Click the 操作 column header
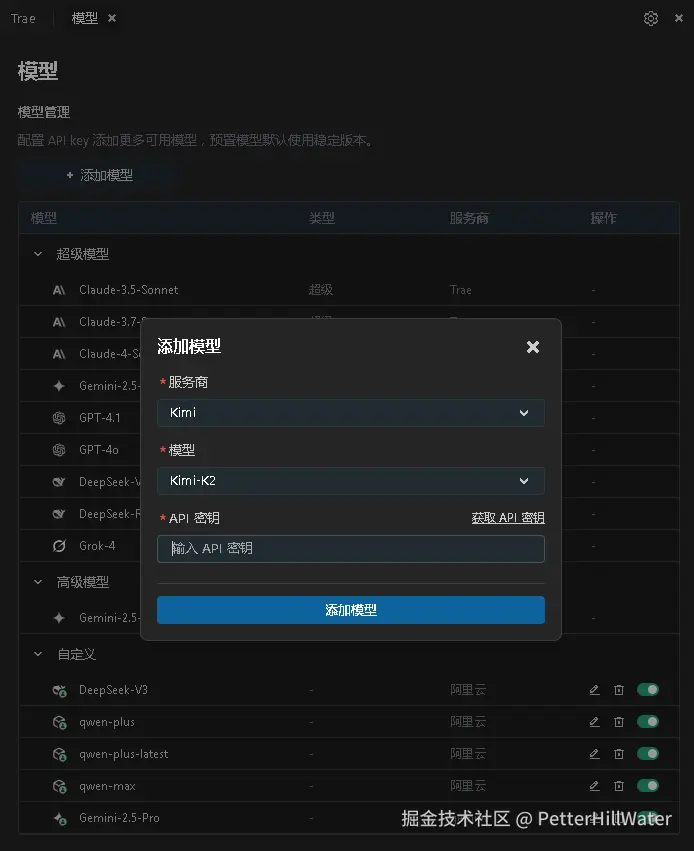Image resolution: width=694 pixels, height=851 pixels. (603, 218)
